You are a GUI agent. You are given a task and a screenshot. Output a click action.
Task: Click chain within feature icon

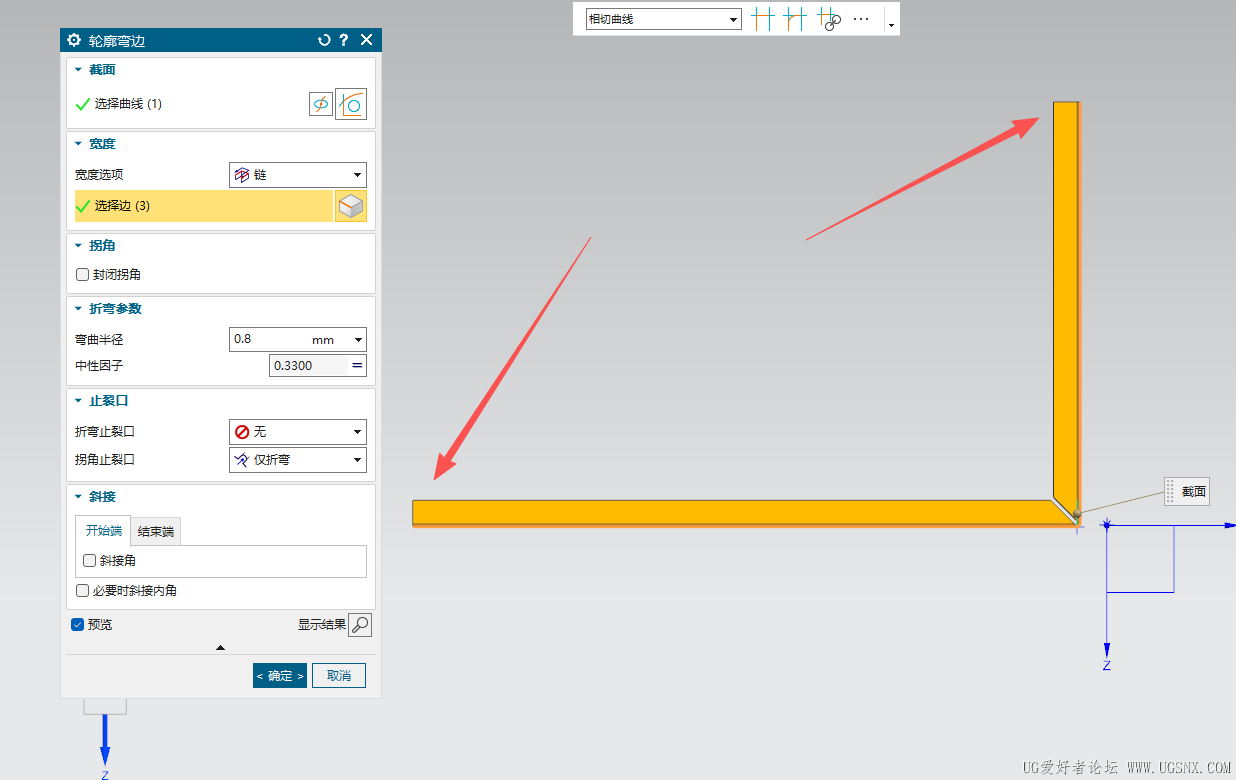829,19
